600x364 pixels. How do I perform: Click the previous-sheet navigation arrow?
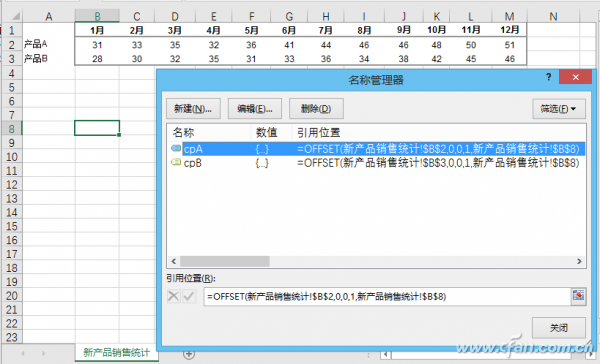(23, 353)
